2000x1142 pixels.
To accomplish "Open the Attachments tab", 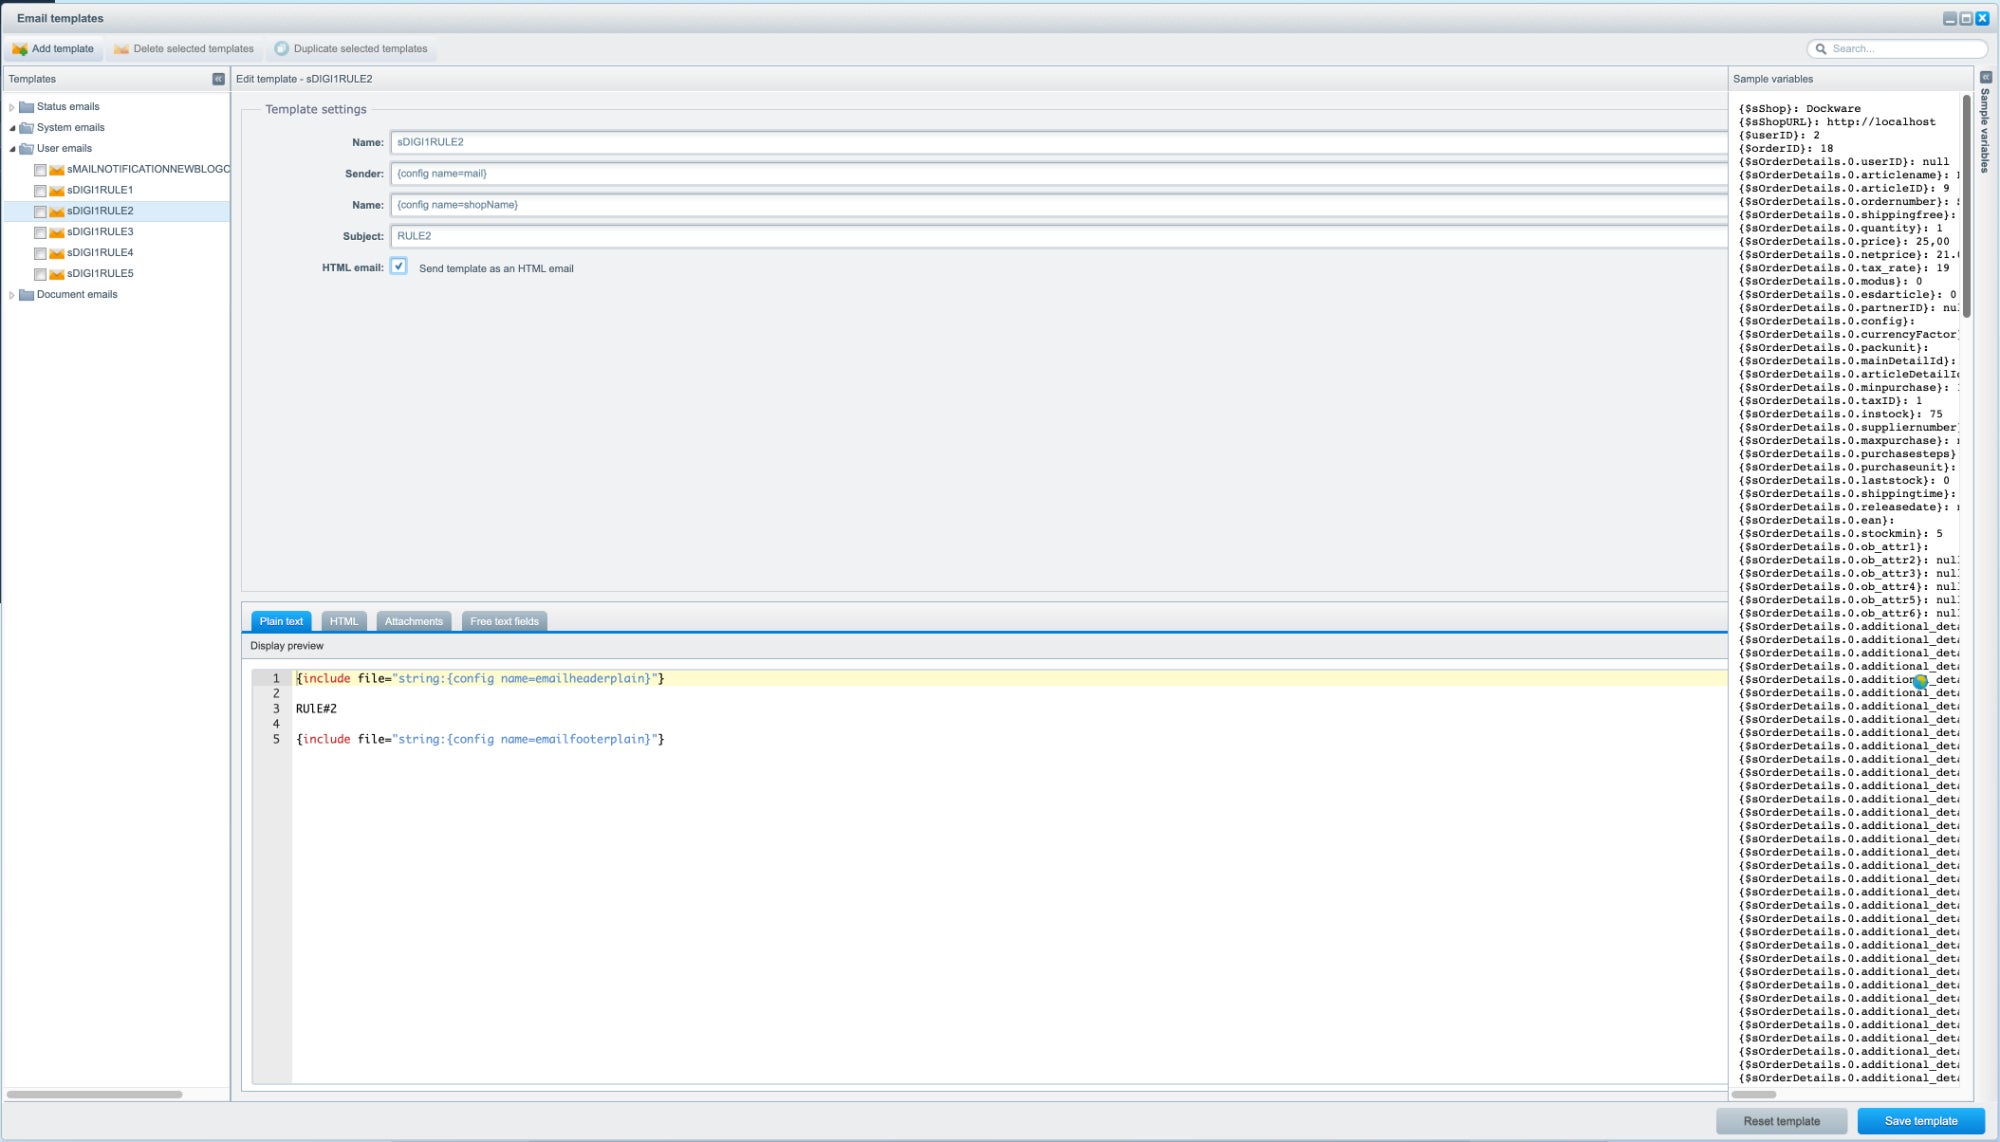I will [x=414, y=621].
